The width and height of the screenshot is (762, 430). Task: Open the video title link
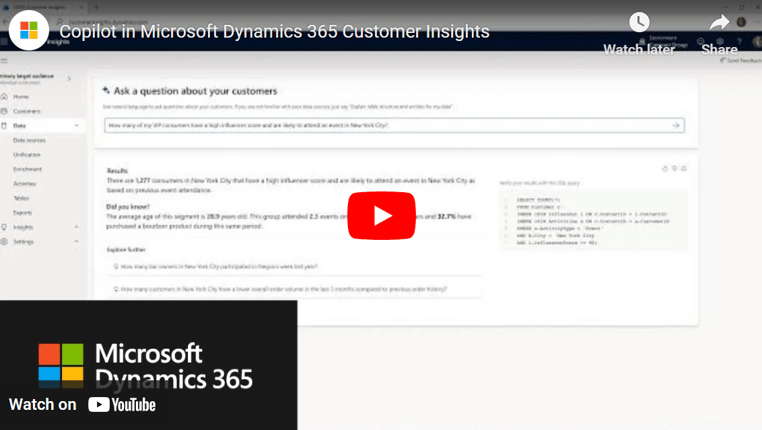[x=274, y=31]
